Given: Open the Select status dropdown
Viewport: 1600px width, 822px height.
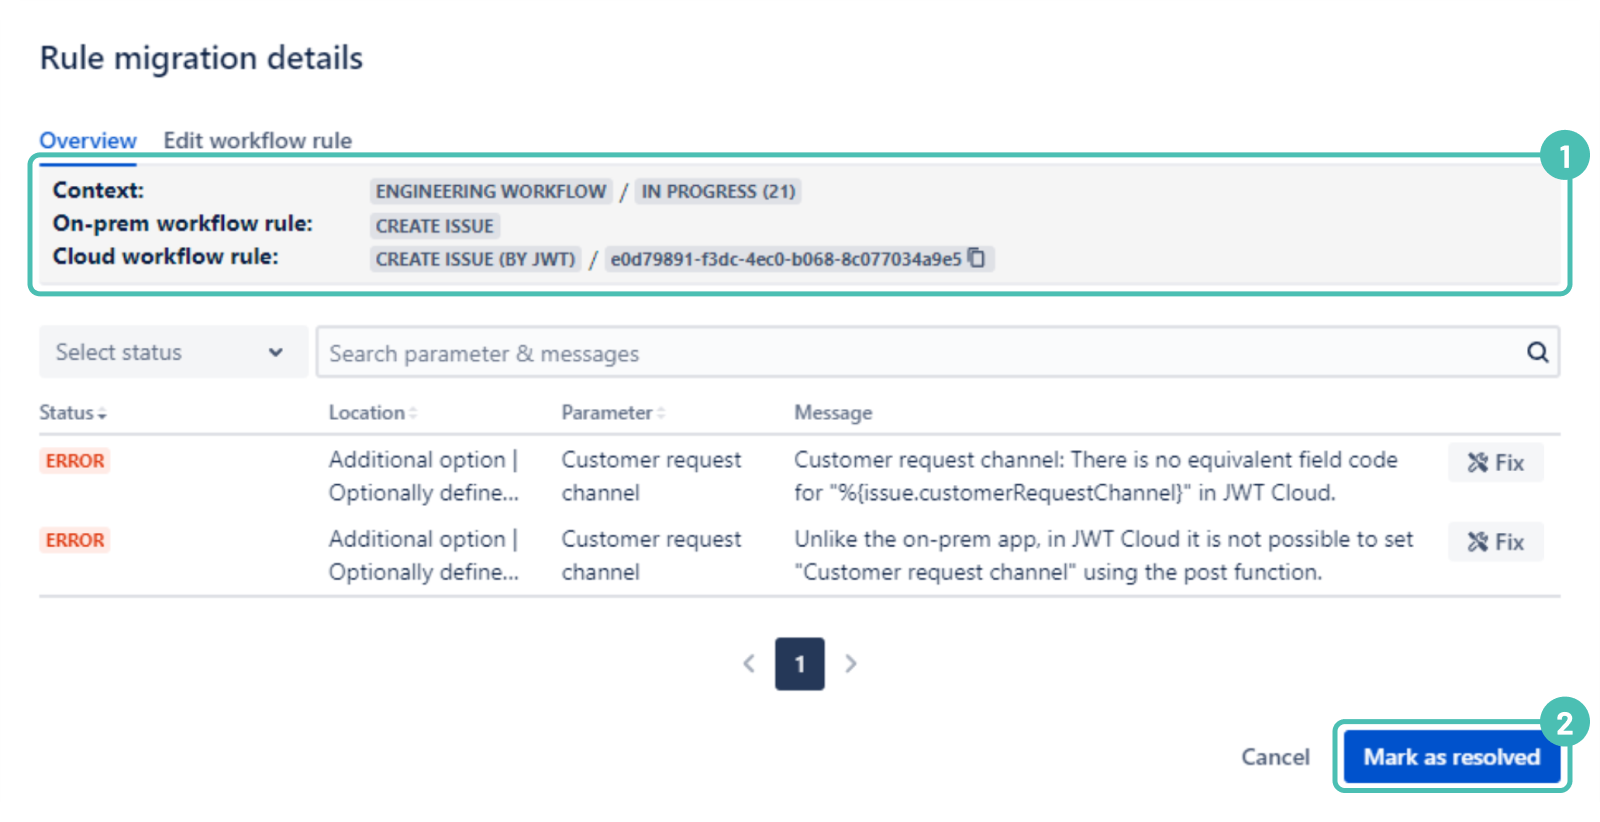Looking at the screenshot, I should 173,352.
